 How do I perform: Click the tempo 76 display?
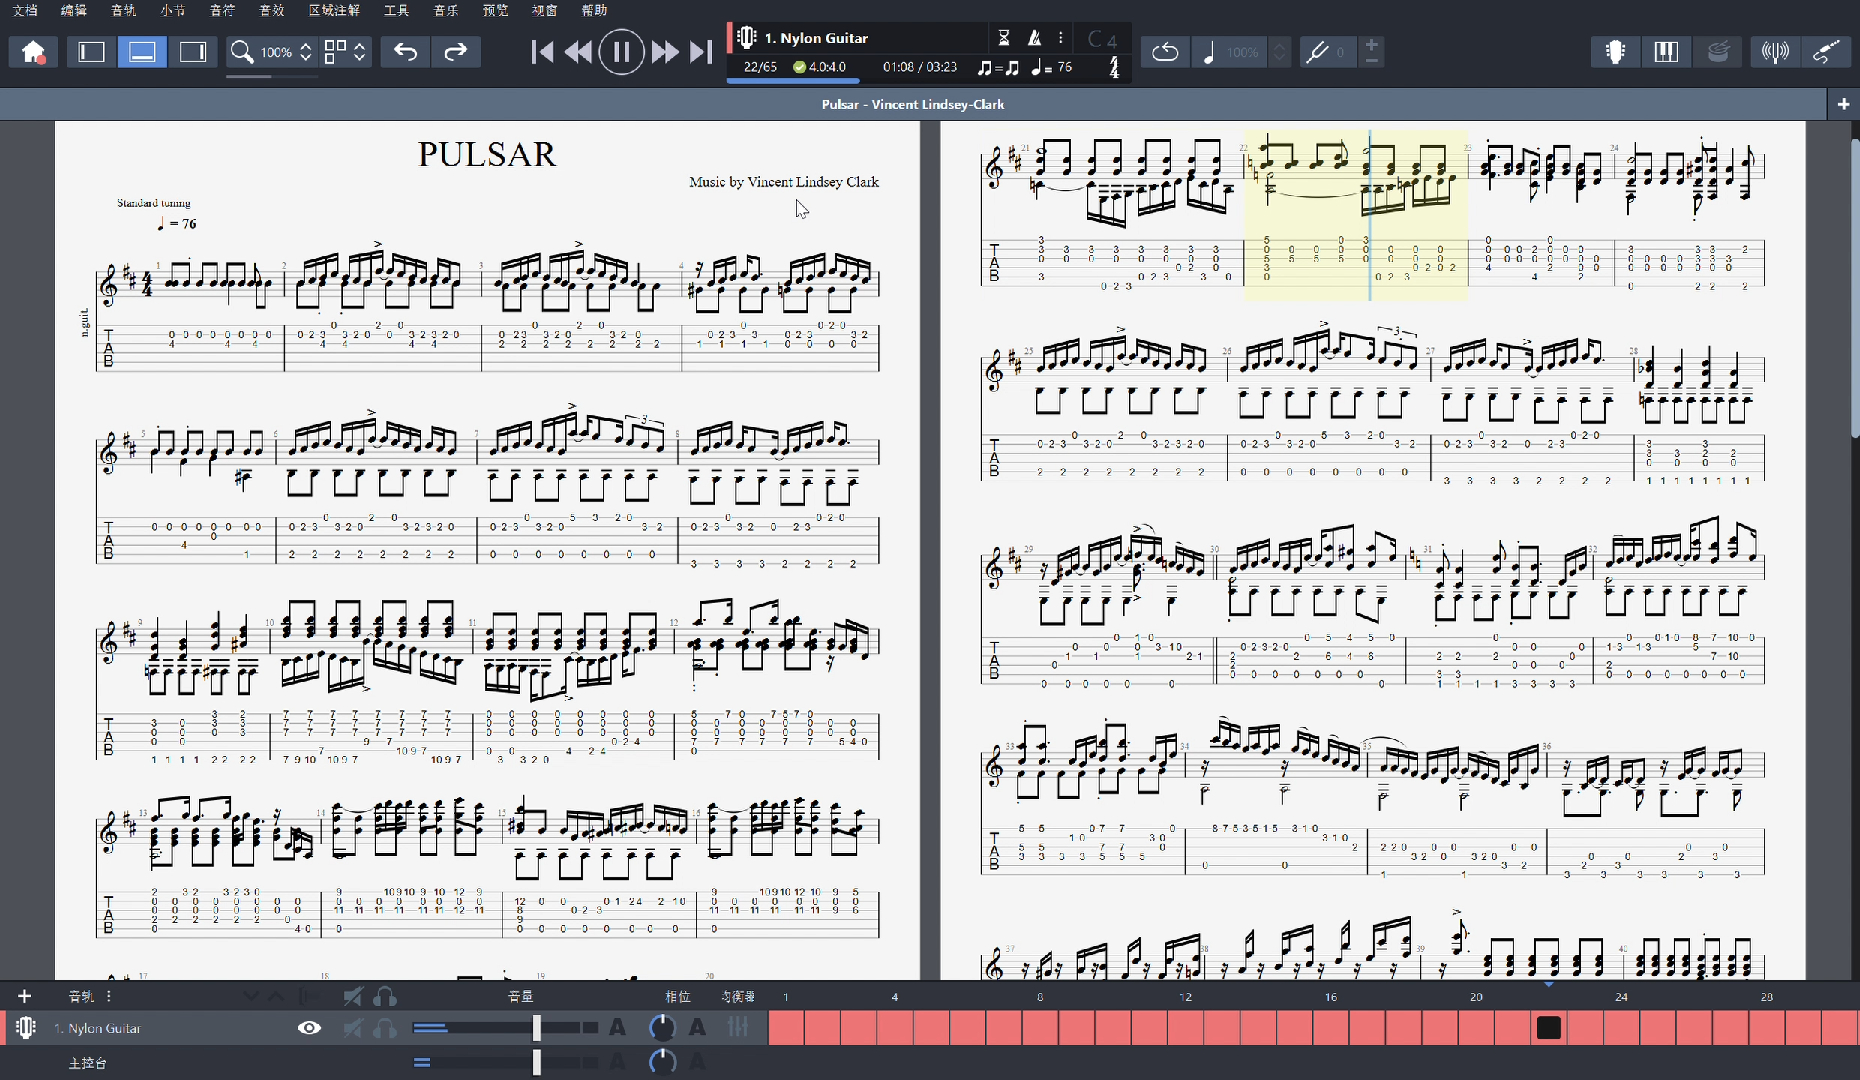coord(1052,67)
